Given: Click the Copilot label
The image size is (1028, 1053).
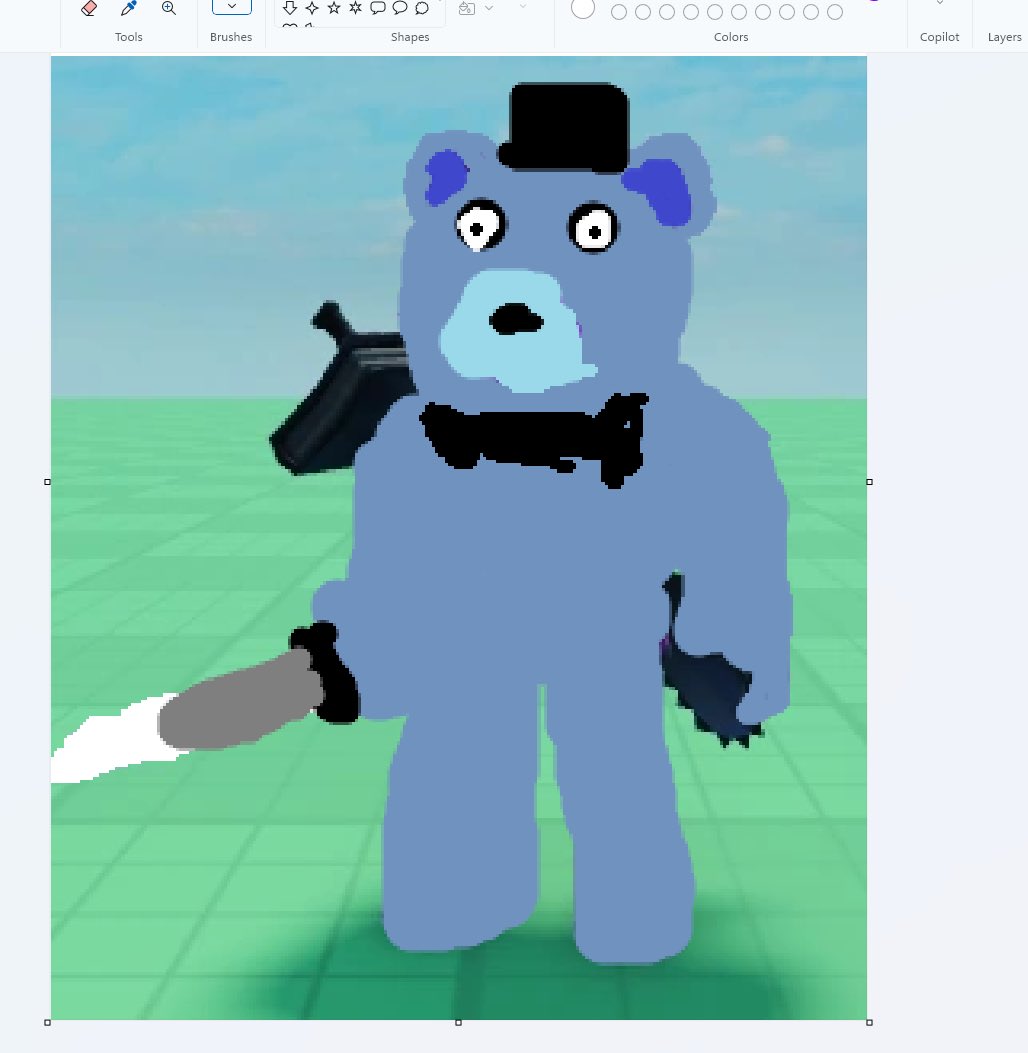Looking at the screenshot, I should [x=939, y=37].
